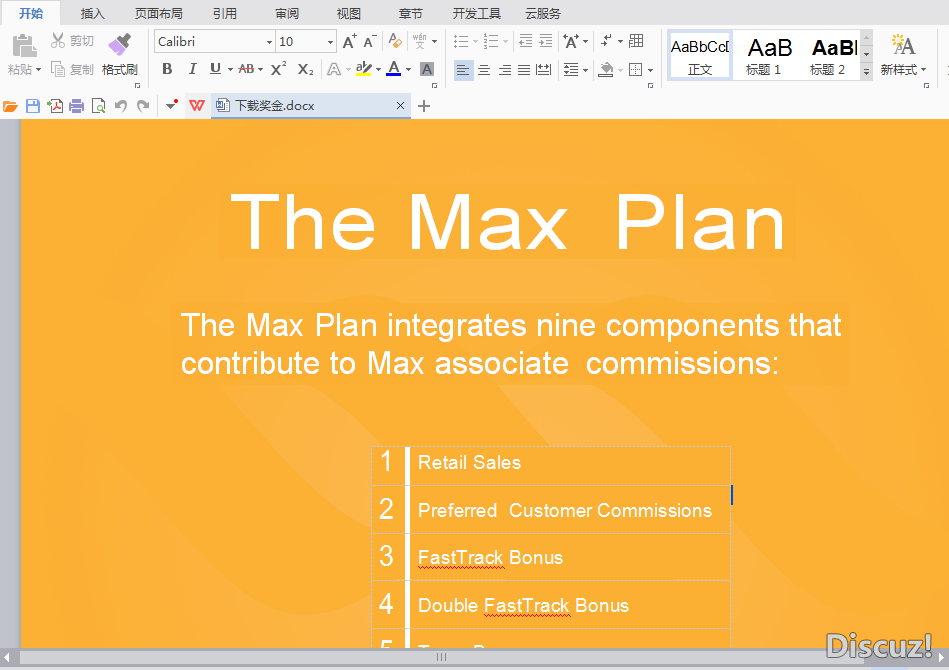Click the Copy (复制) button
The width and height of the screenshot is (949, 670).
[72, 70]
